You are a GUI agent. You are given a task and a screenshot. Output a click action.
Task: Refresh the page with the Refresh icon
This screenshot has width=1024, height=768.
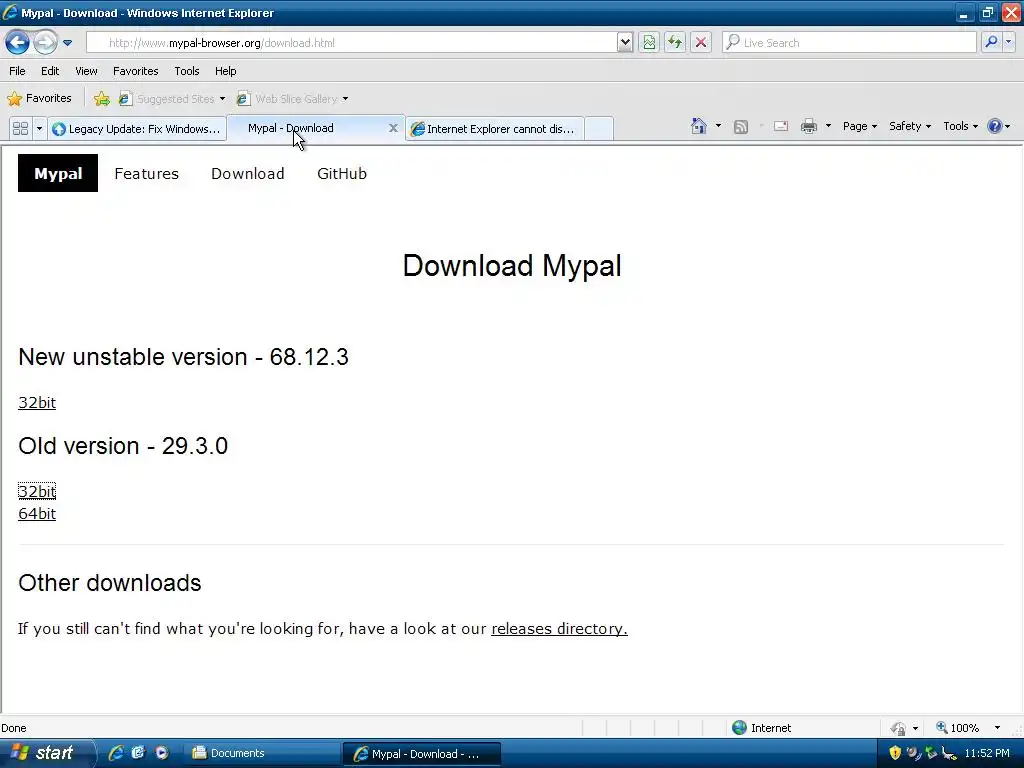click(x=675, y=43)
